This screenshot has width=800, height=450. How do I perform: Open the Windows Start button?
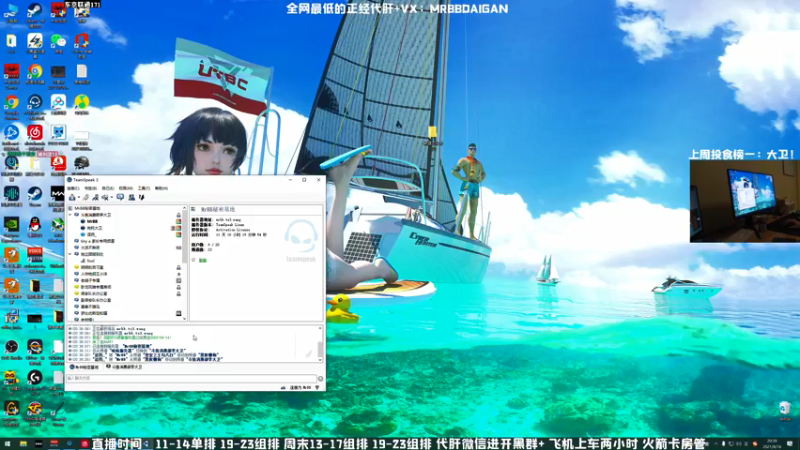[x=7, y=444]
